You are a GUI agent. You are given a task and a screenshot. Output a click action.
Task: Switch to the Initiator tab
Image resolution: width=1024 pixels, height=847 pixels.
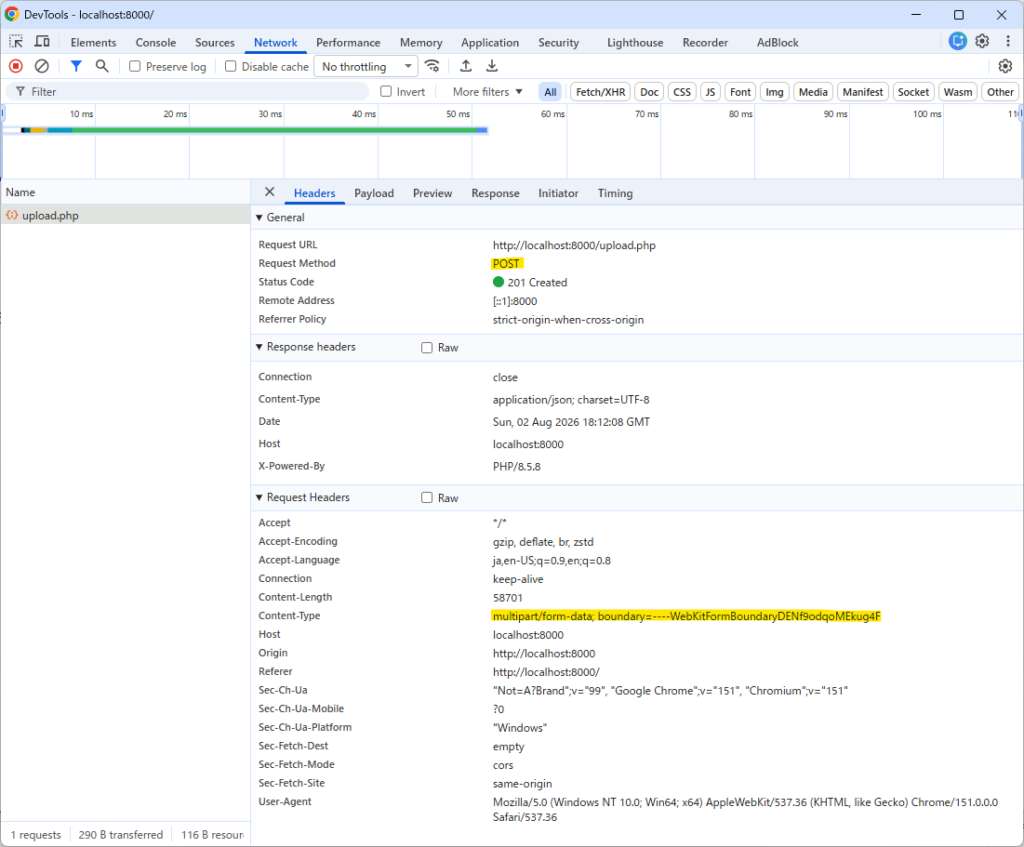pyautogui.click(x=558, y=193)
